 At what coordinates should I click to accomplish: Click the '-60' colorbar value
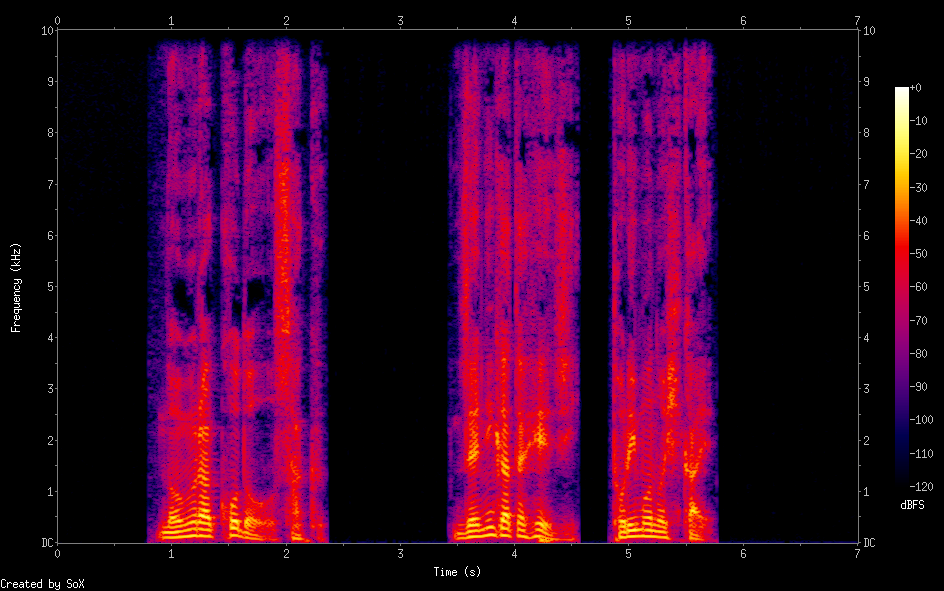[x=918, y=287]
